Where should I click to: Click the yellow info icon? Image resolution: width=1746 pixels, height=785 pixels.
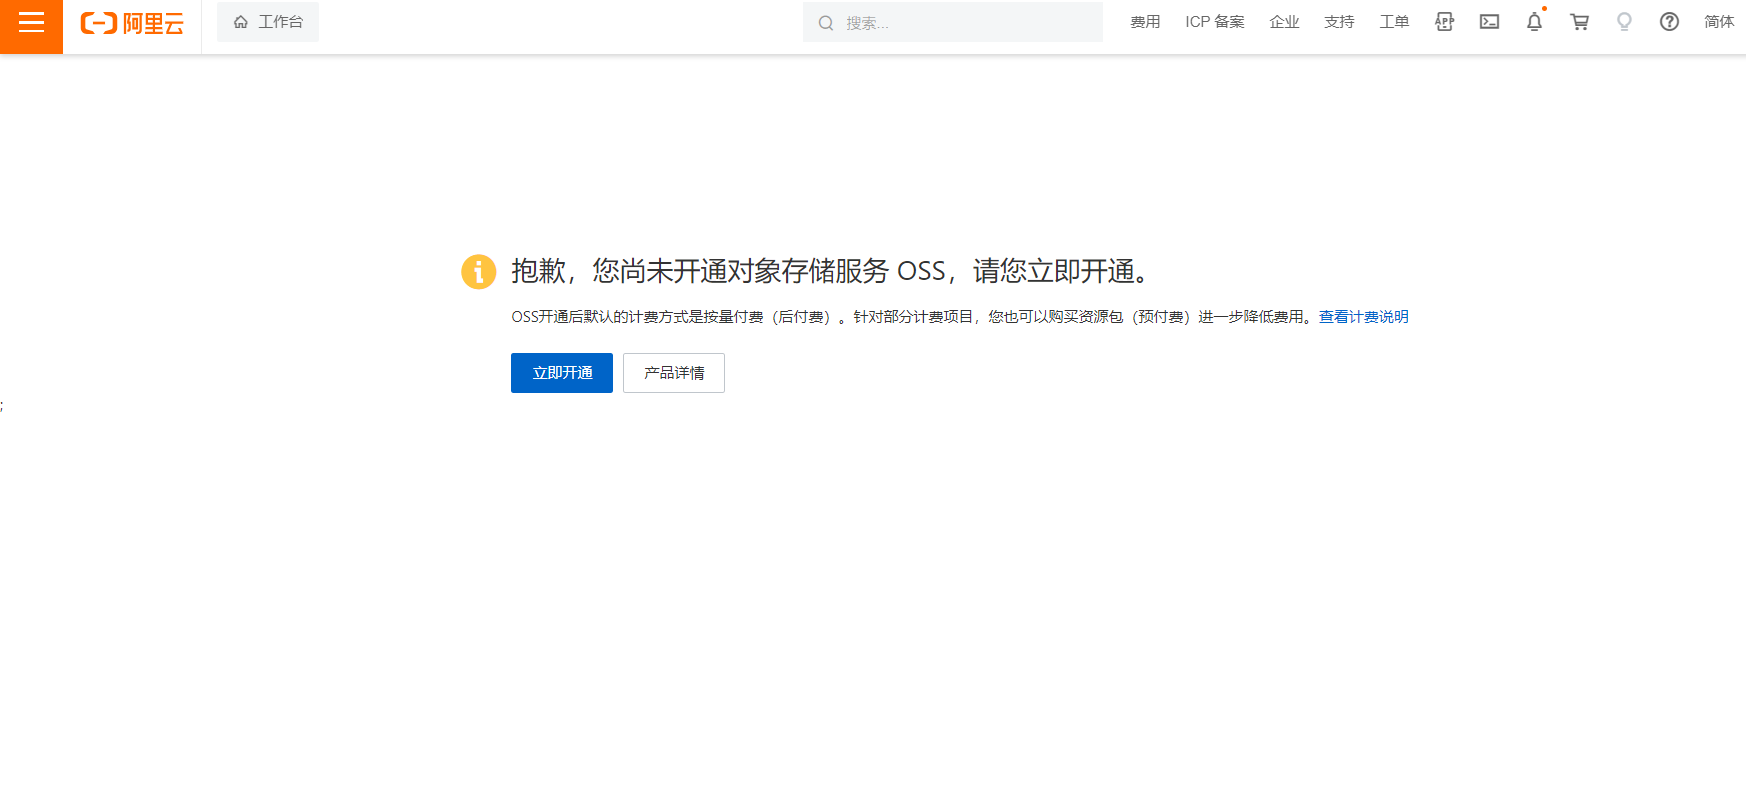point(478,271)
